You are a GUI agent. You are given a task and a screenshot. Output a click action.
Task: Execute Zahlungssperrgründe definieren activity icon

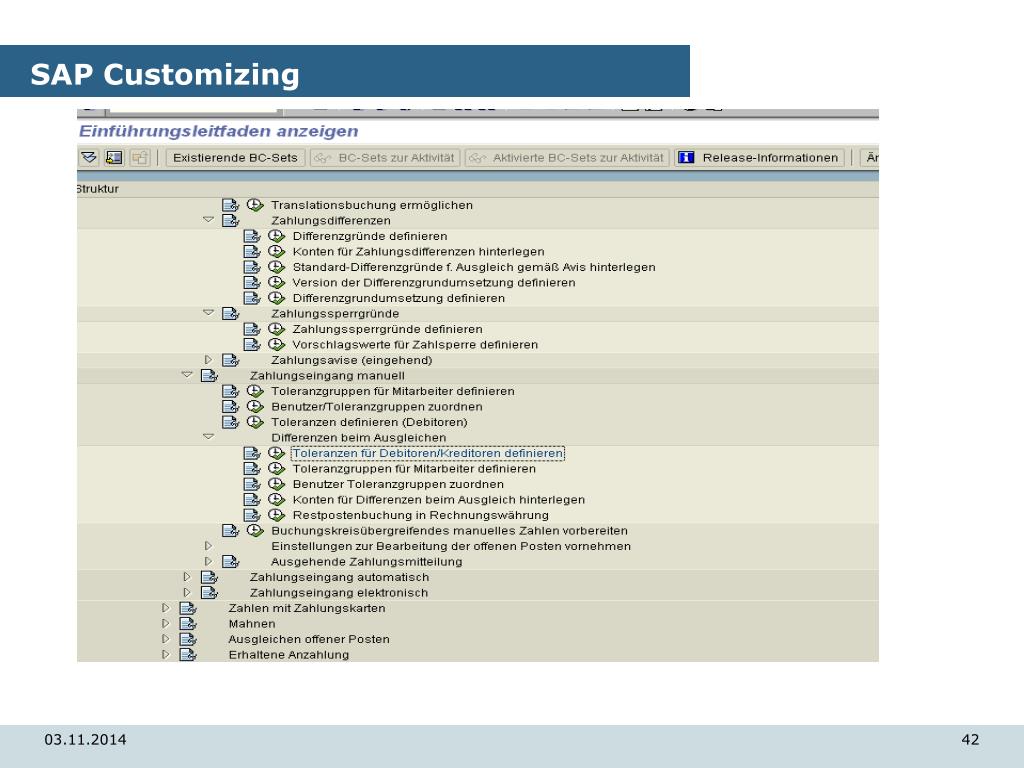point(276,329)
